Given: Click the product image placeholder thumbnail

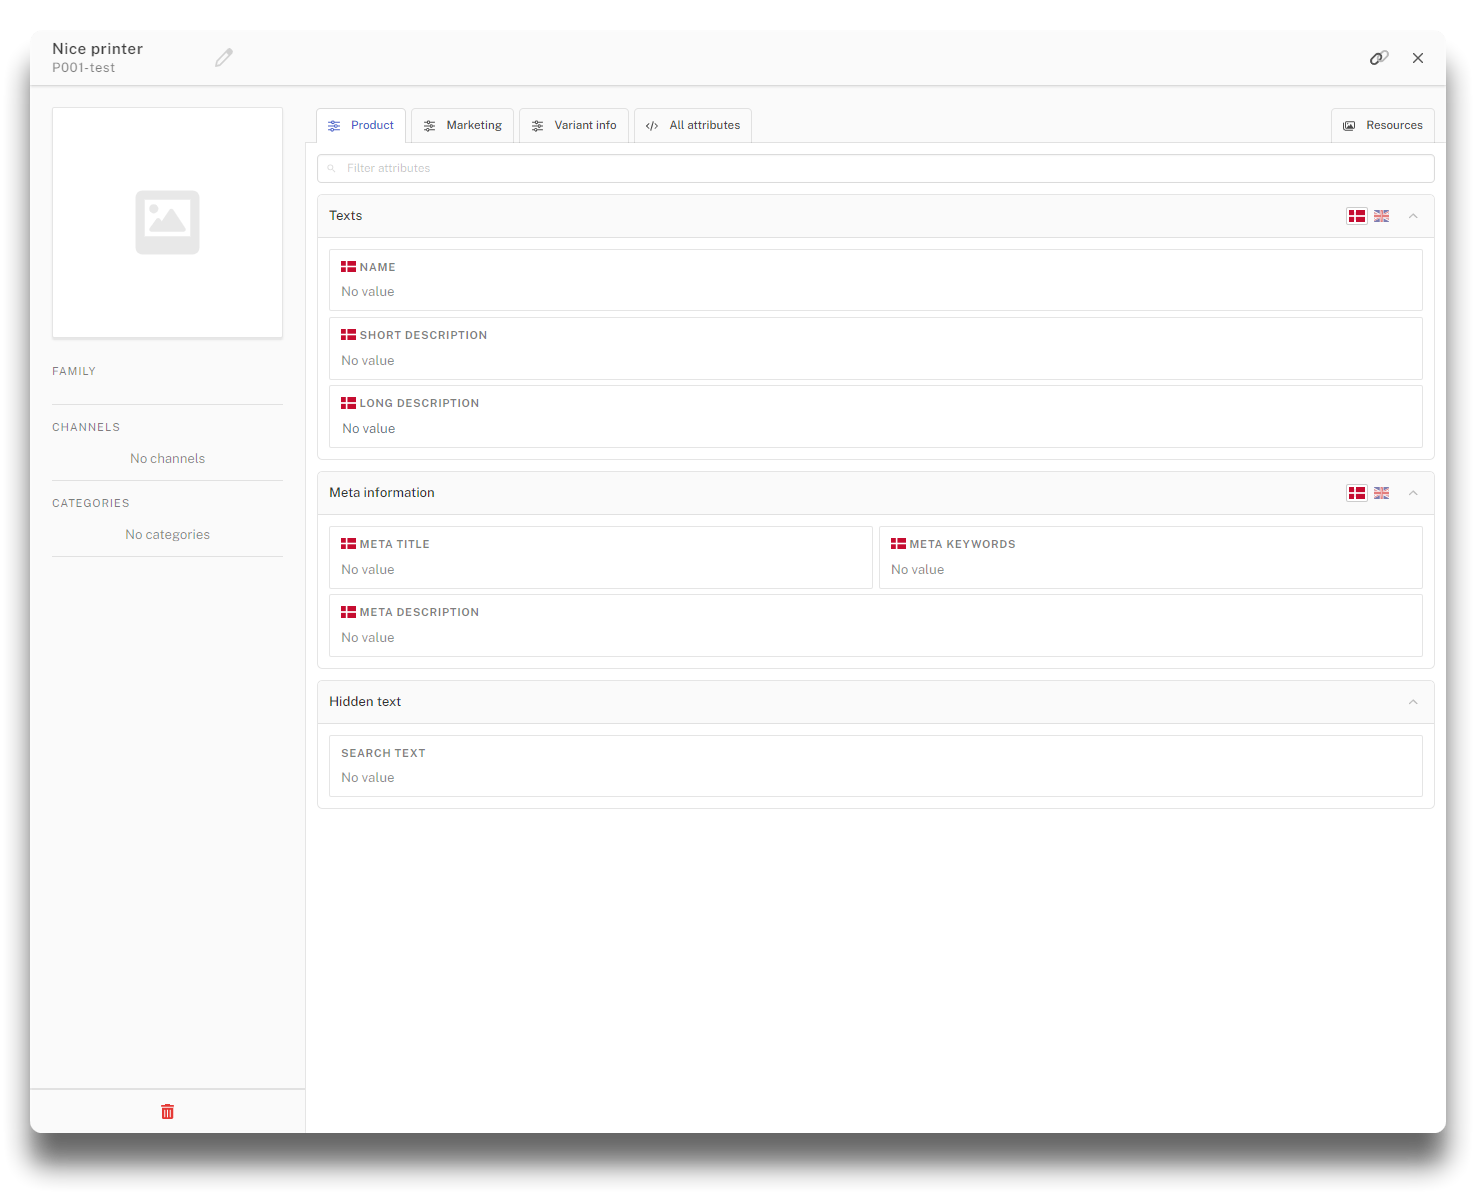Looking at the screenshot, I should 167,222.
